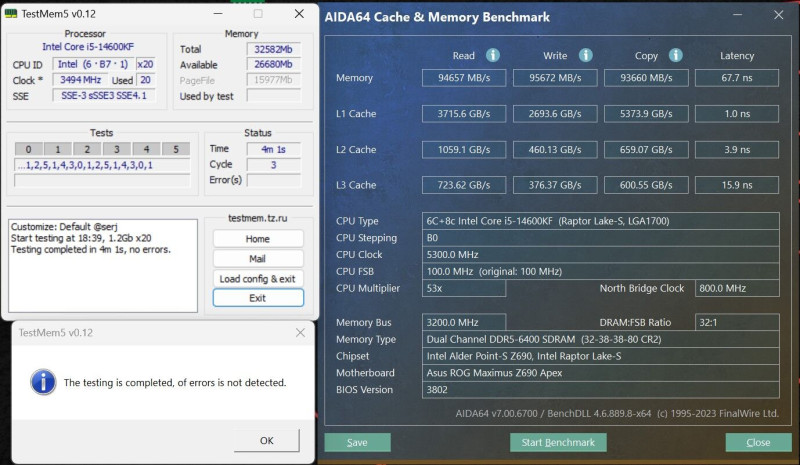Click L2 Cache latency 3.9 ns
This screenshot has width=800, height=465.
(737, 150)
